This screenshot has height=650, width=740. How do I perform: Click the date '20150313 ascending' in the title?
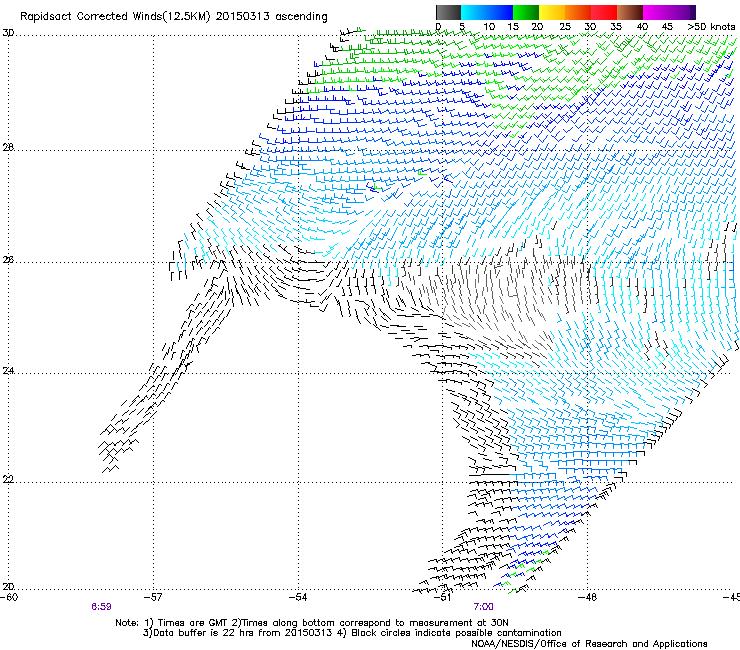[x=271, y=17]
